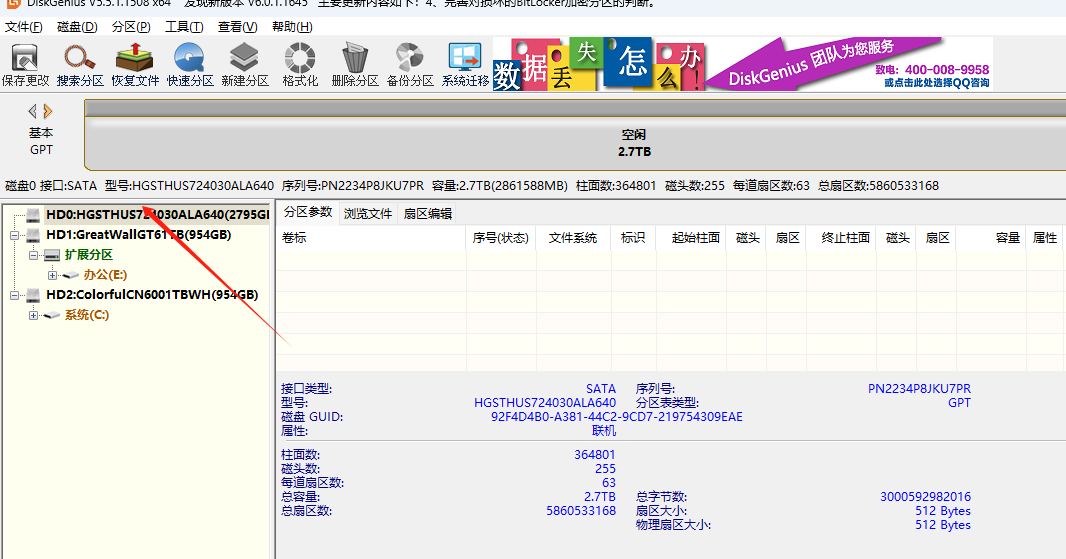This screenshot has width=1066, height=559.
Task: Select HD0:HGSTHUS724030ALA640 in the disk tree
Action: pos(157,215)
